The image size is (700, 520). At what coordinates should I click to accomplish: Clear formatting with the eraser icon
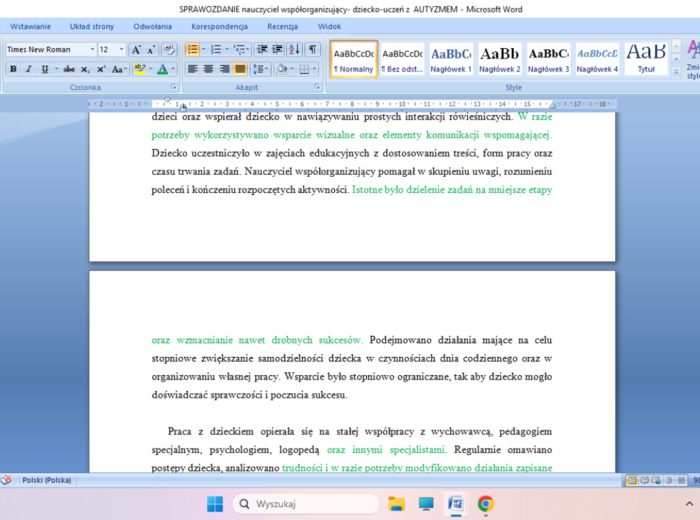click(169, 49)
